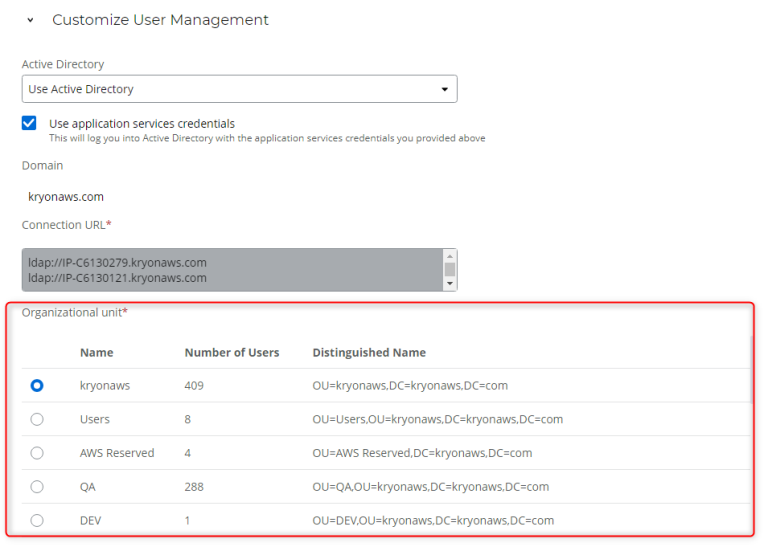Click the ldap://IP-C6130121.kryonaws.com URL line
Viewport: 768px width, 551px height.
pyautogui.click(x=117, y=278)
